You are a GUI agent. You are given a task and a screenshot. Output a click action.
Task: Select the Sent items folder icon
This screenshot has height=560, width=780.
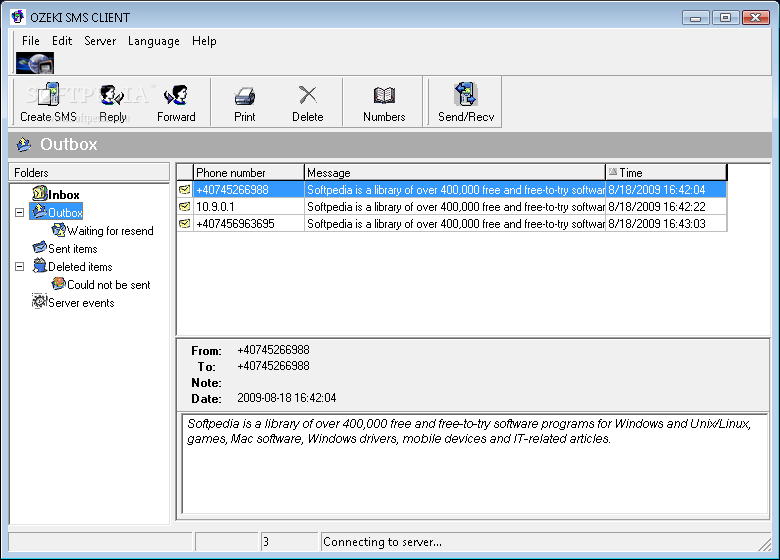39,248
